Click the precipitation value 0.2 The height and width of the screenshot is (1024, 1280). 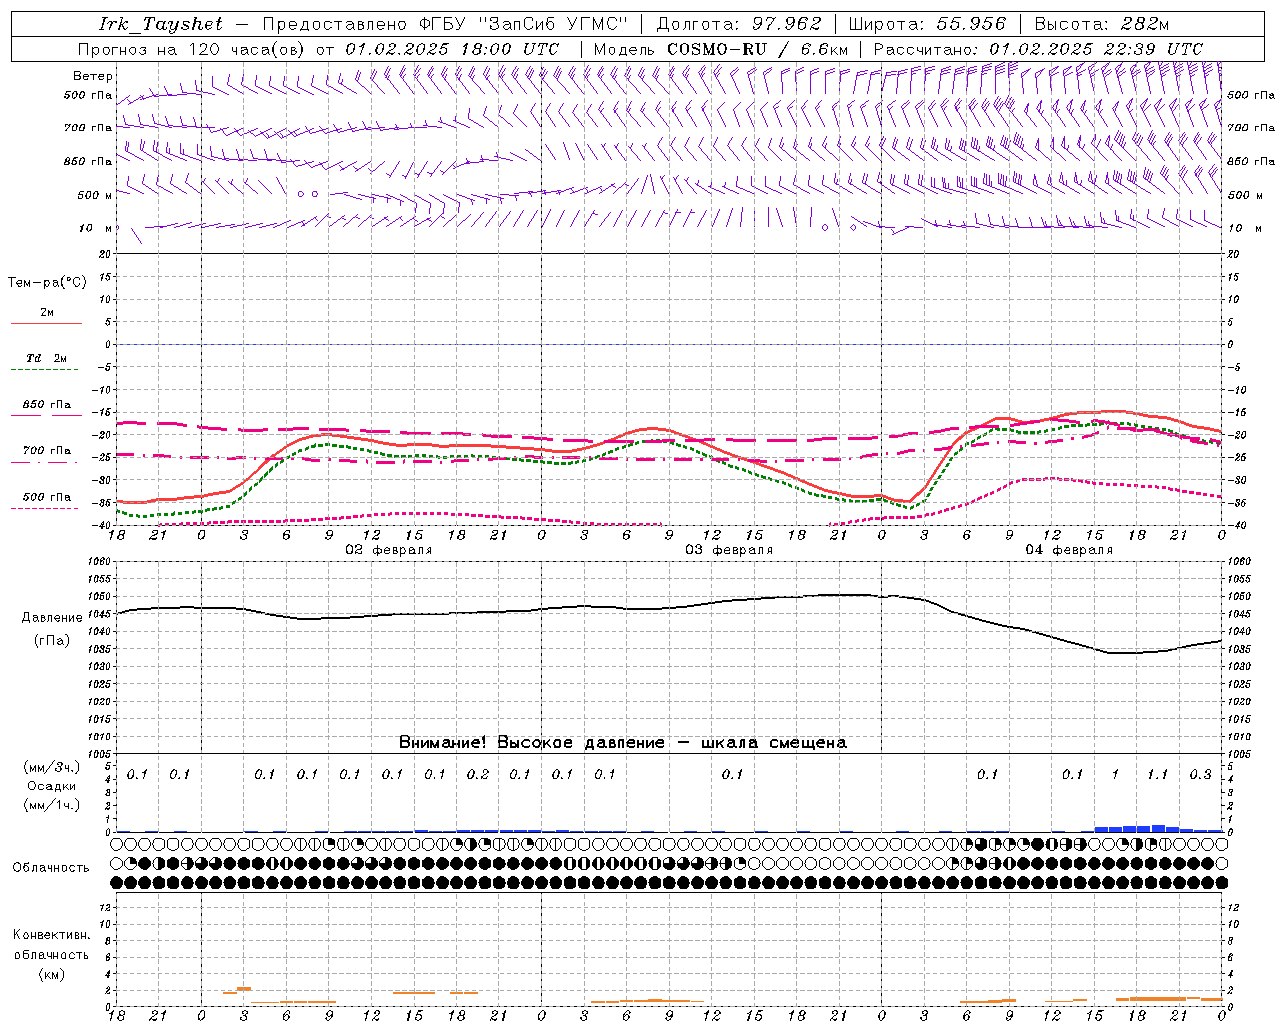point(478,775)
